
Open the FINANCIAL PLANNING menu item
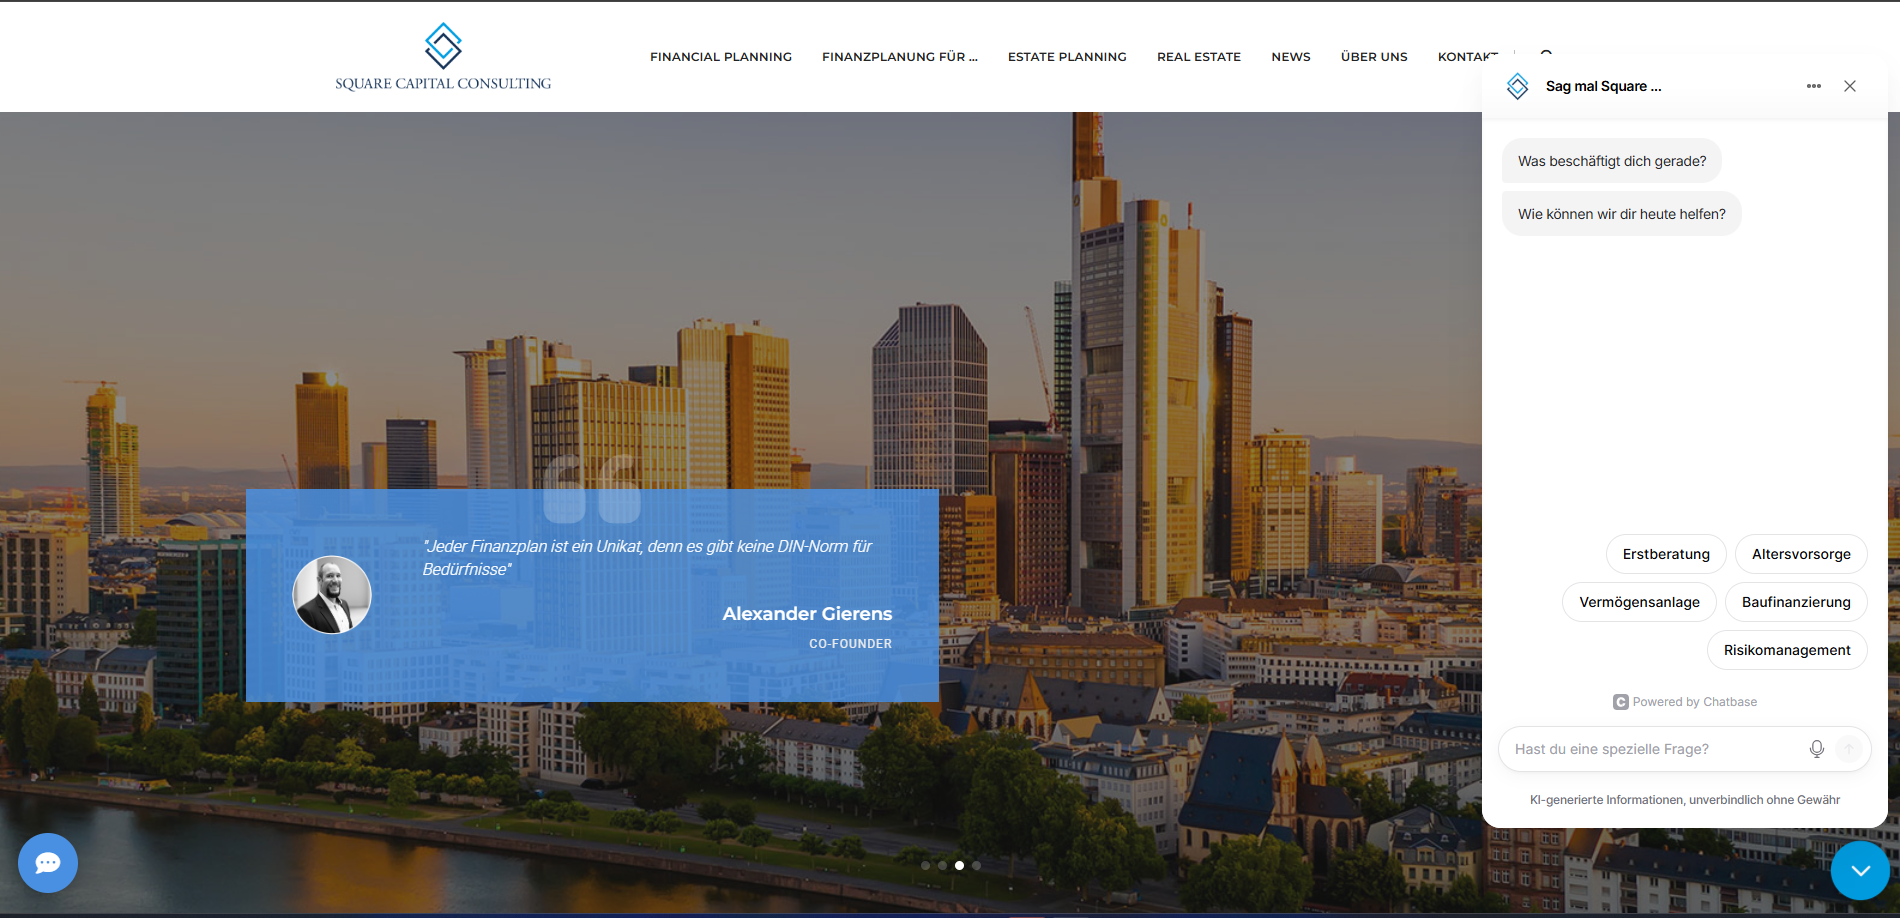[x=720, y=57]
